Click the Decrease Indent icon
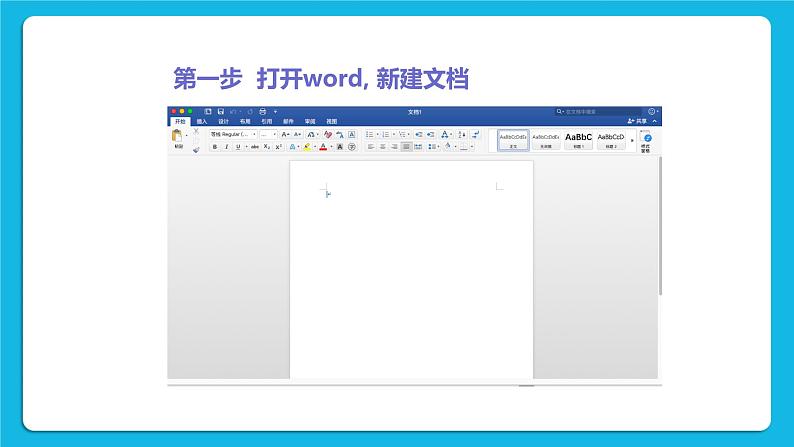The width and height of the screenshot is (794, 447). coord(418,134)
